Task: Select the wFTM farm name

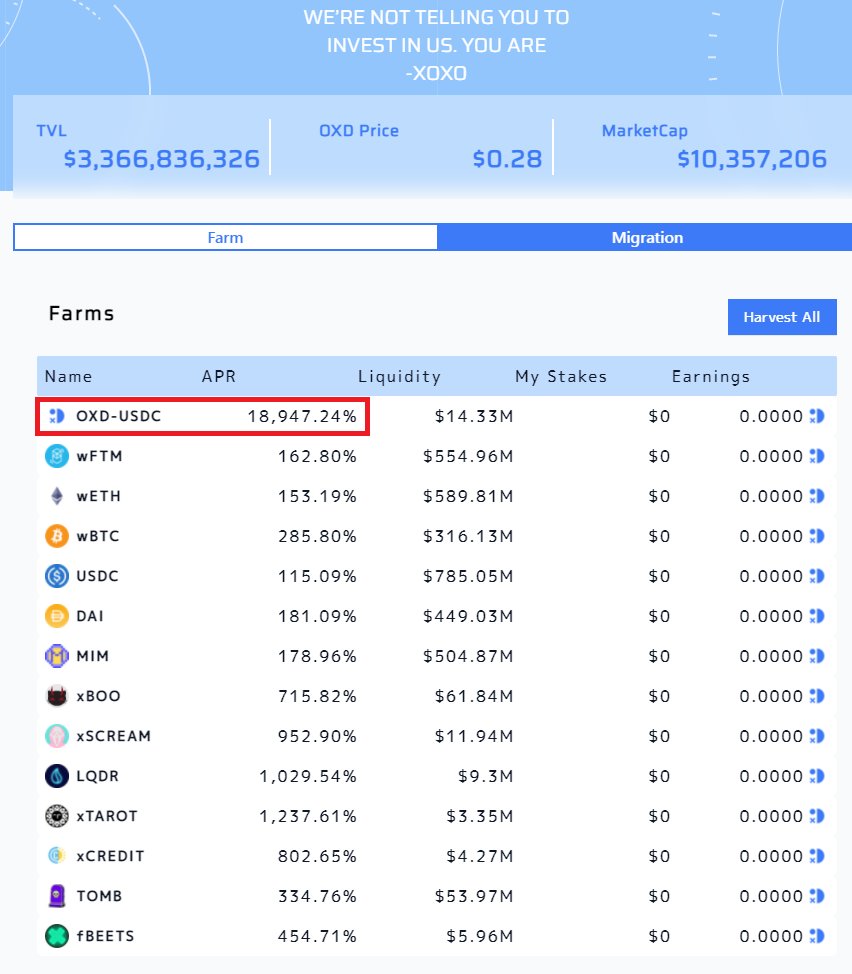Action: pos(99,456)
